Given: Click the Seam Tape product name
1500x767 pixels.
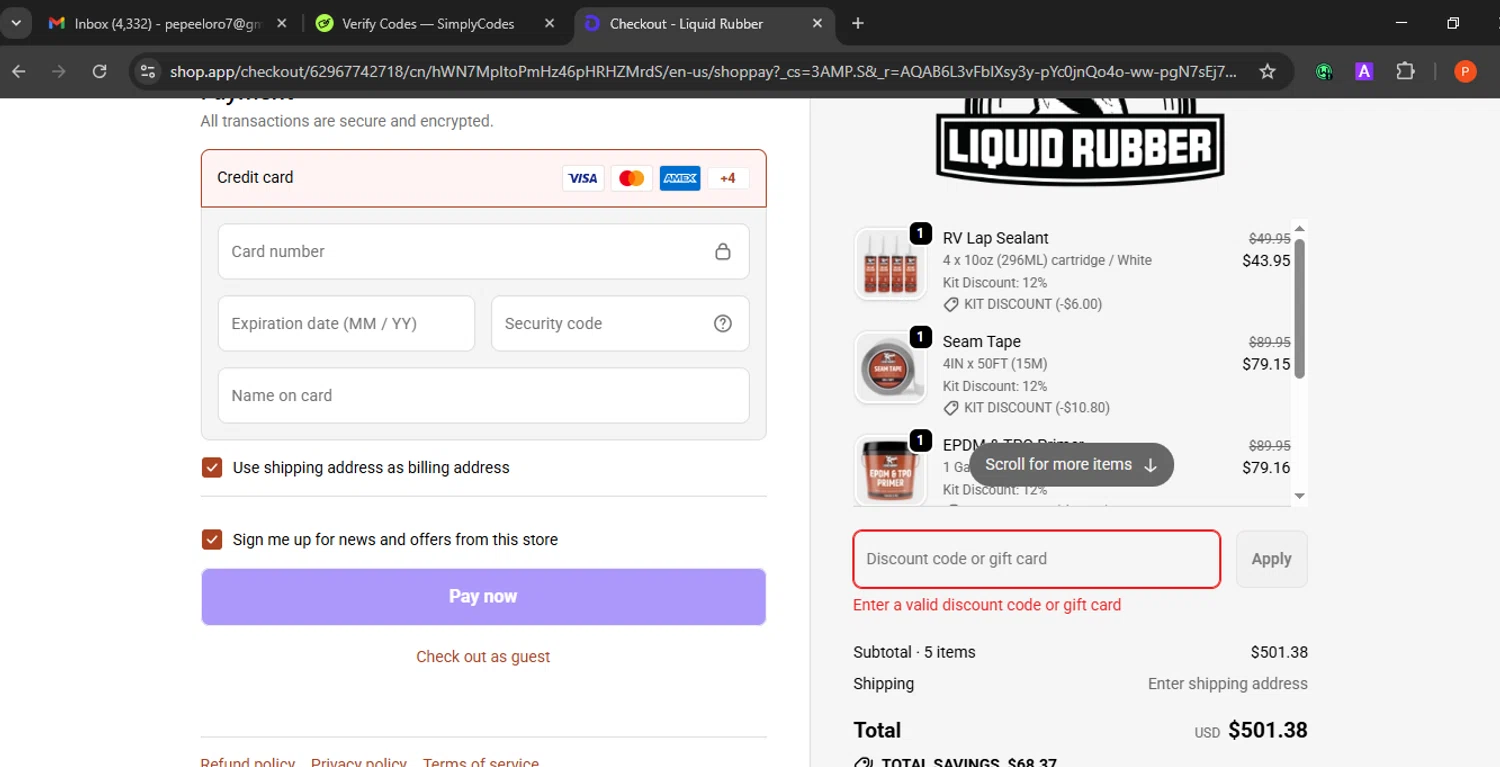Looking at the screenshot, I should point(981,342).
